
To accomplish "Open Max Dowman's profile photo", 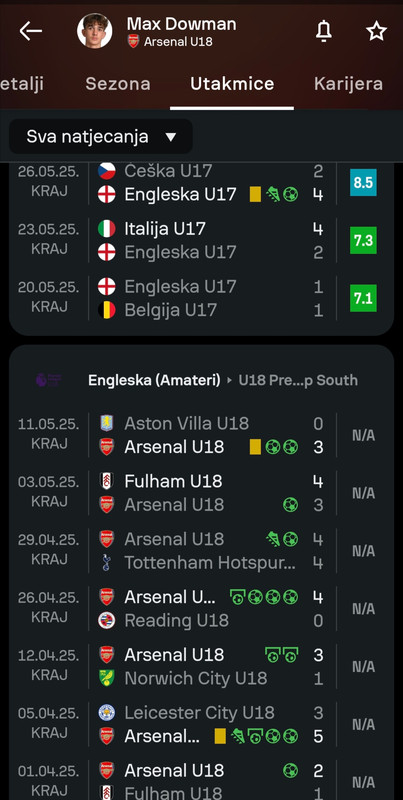I will [94, 31].
